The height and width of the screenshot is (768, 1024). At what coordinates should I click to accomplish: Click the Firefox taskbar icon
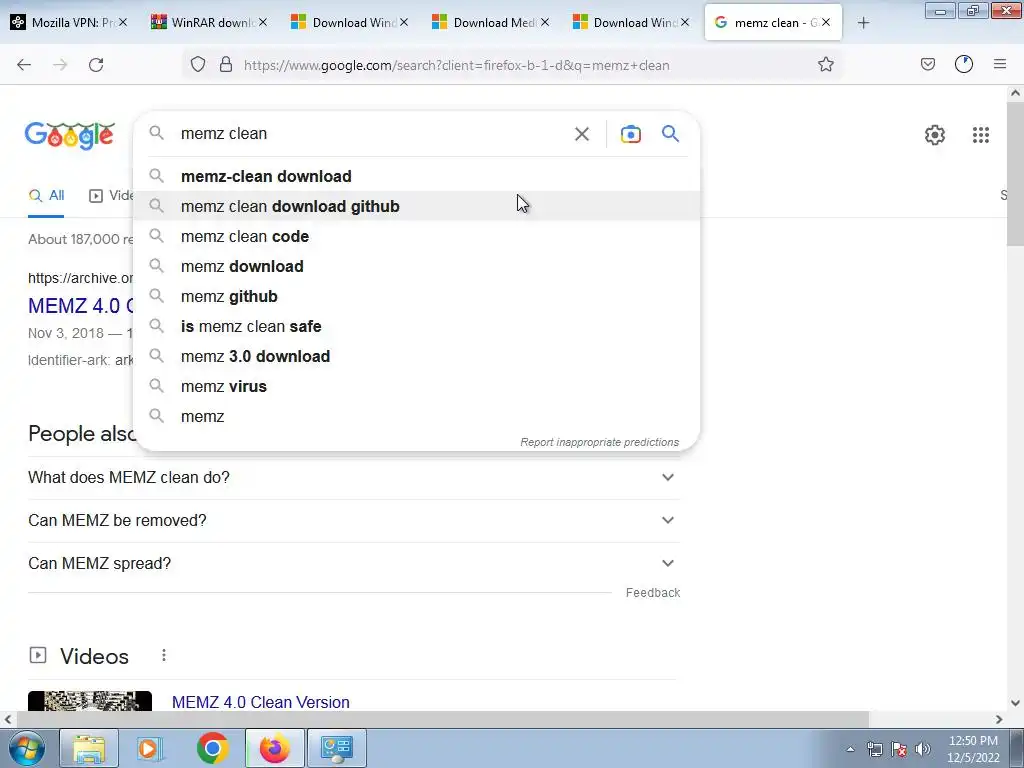(274, 748)
